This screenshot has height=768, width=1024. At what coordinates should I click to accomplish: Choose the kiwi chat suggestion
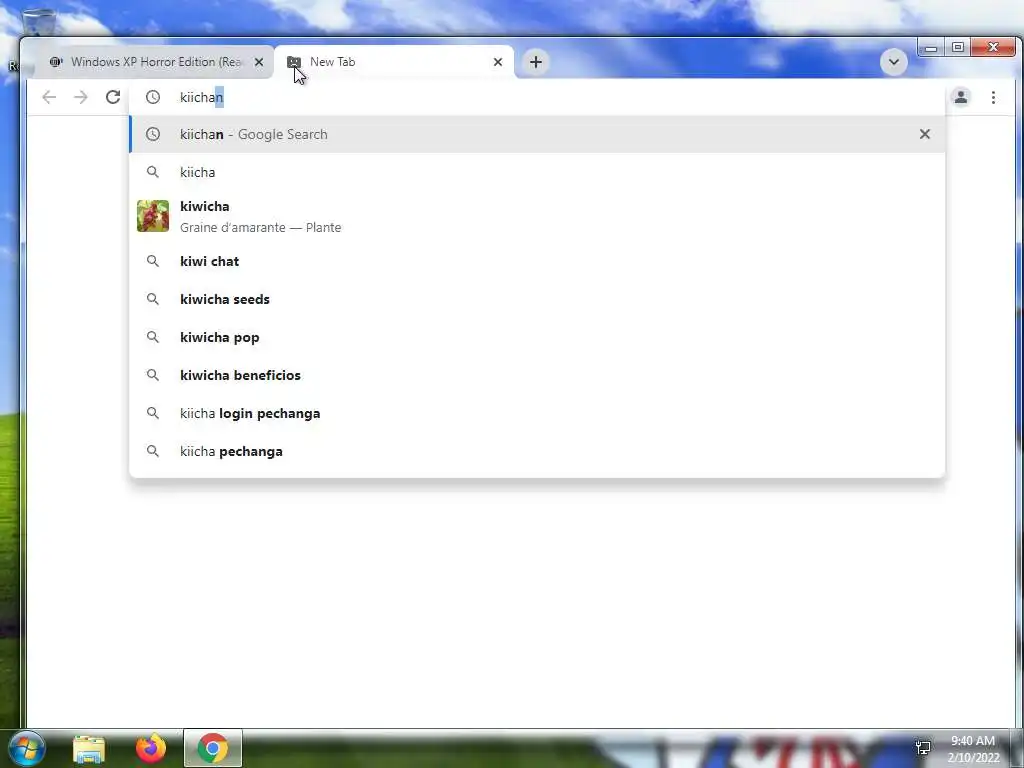(537, 261)
